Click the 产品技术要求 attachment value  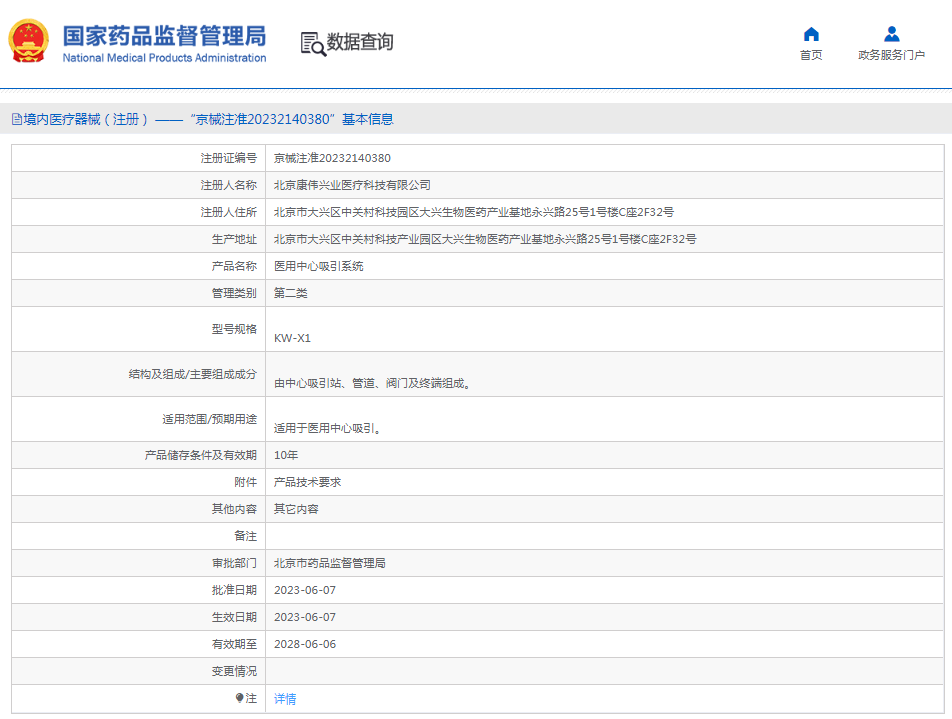[307, 482]
